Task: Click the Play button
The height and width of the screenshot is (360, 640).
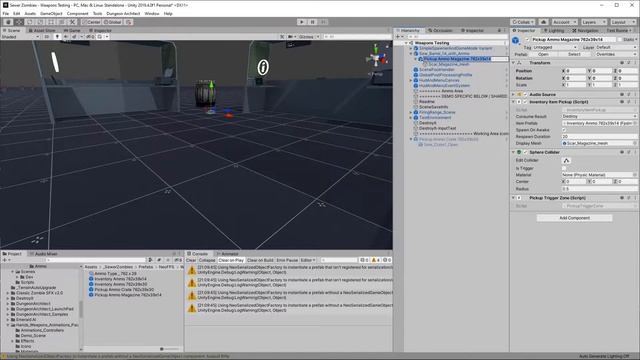Action: [x=302, y=22]
